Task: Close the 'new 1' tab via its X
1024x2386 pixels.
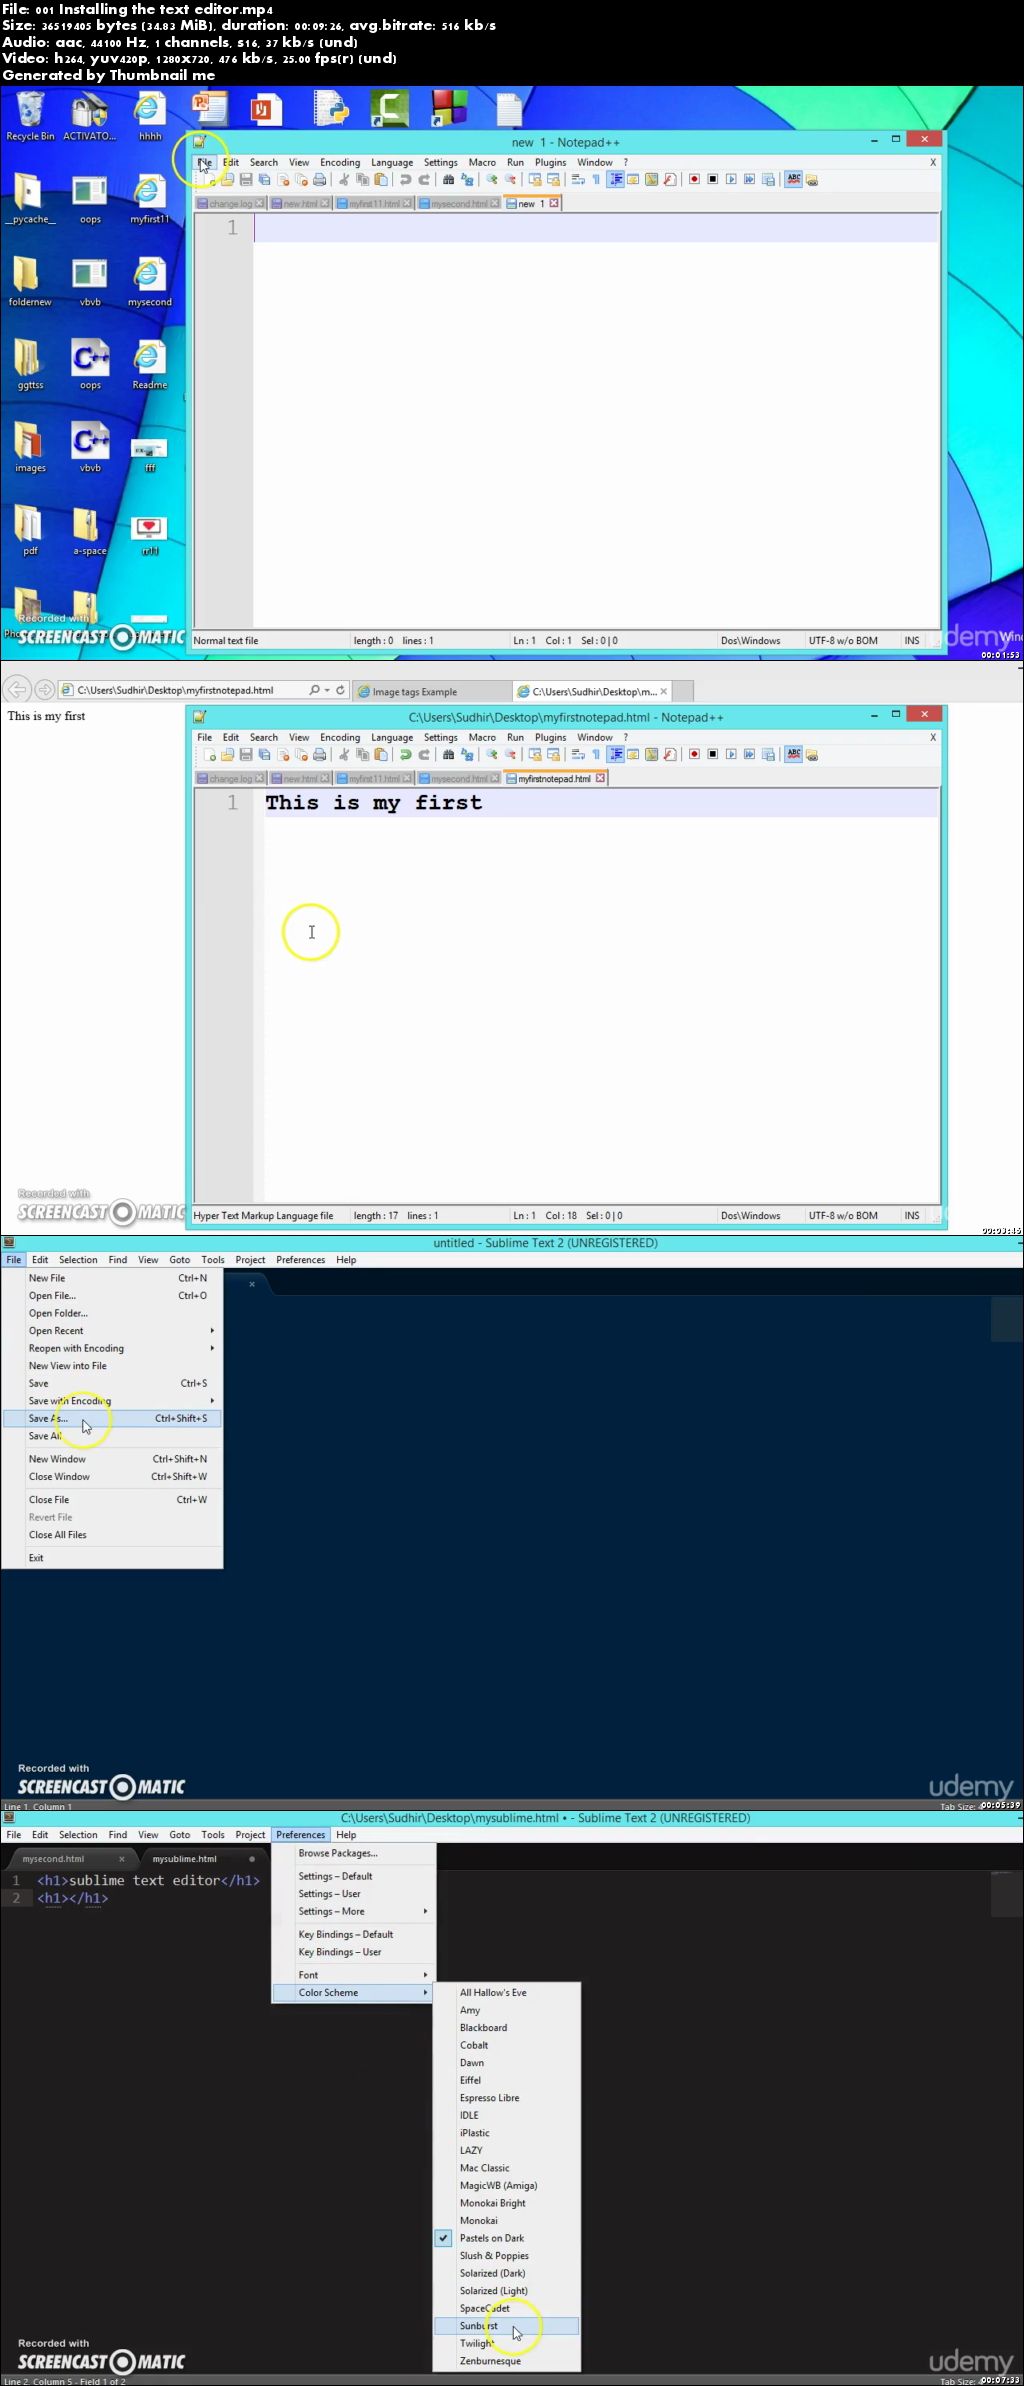Action: (x=553, y=203)
